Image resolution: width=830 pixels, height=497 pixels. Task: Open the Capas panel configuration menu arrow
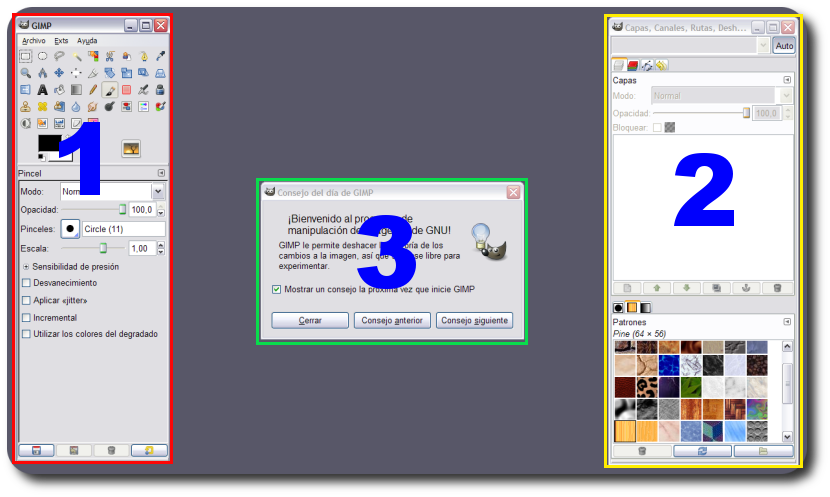[787, 80]
